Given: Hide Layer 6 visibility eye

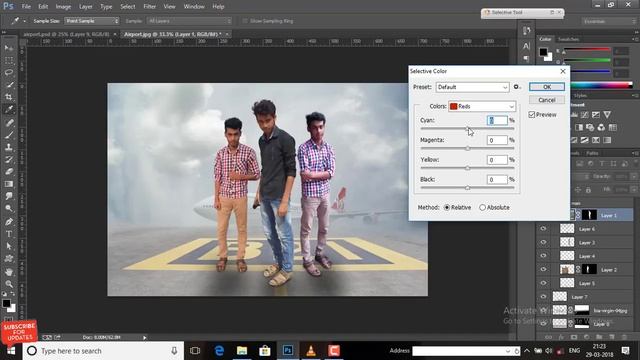Looking at the screenshot, I should pos(543,229).
